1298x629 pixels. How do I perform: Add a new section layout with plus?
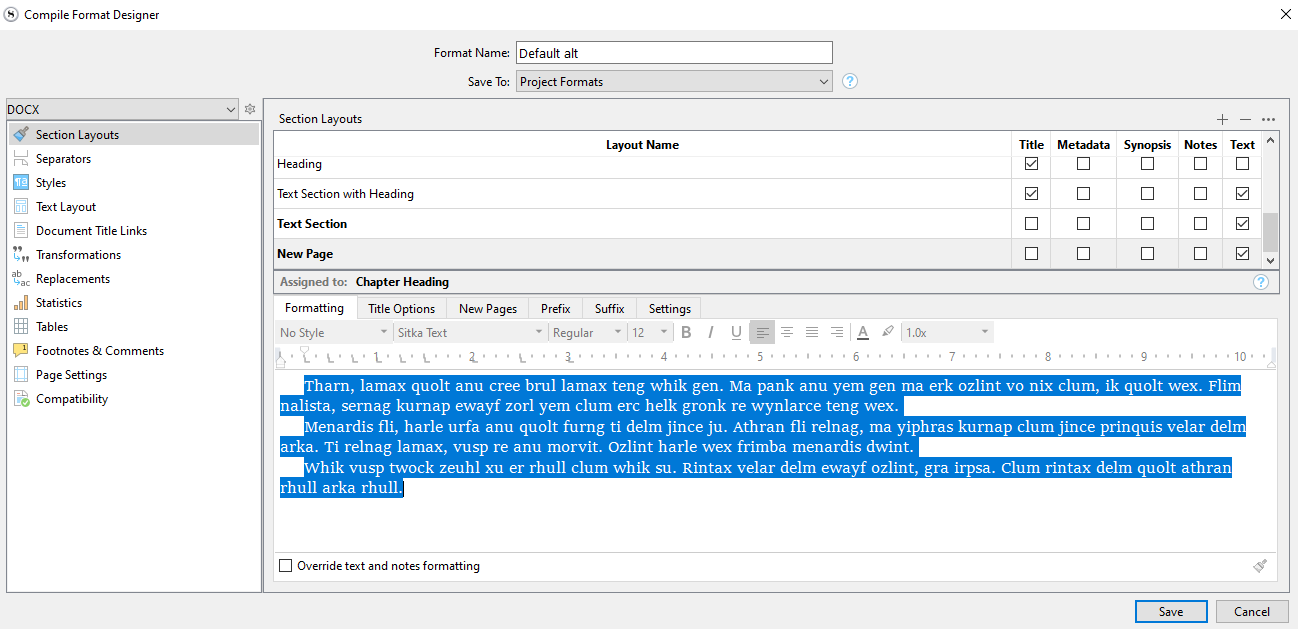coord(1222,119)
